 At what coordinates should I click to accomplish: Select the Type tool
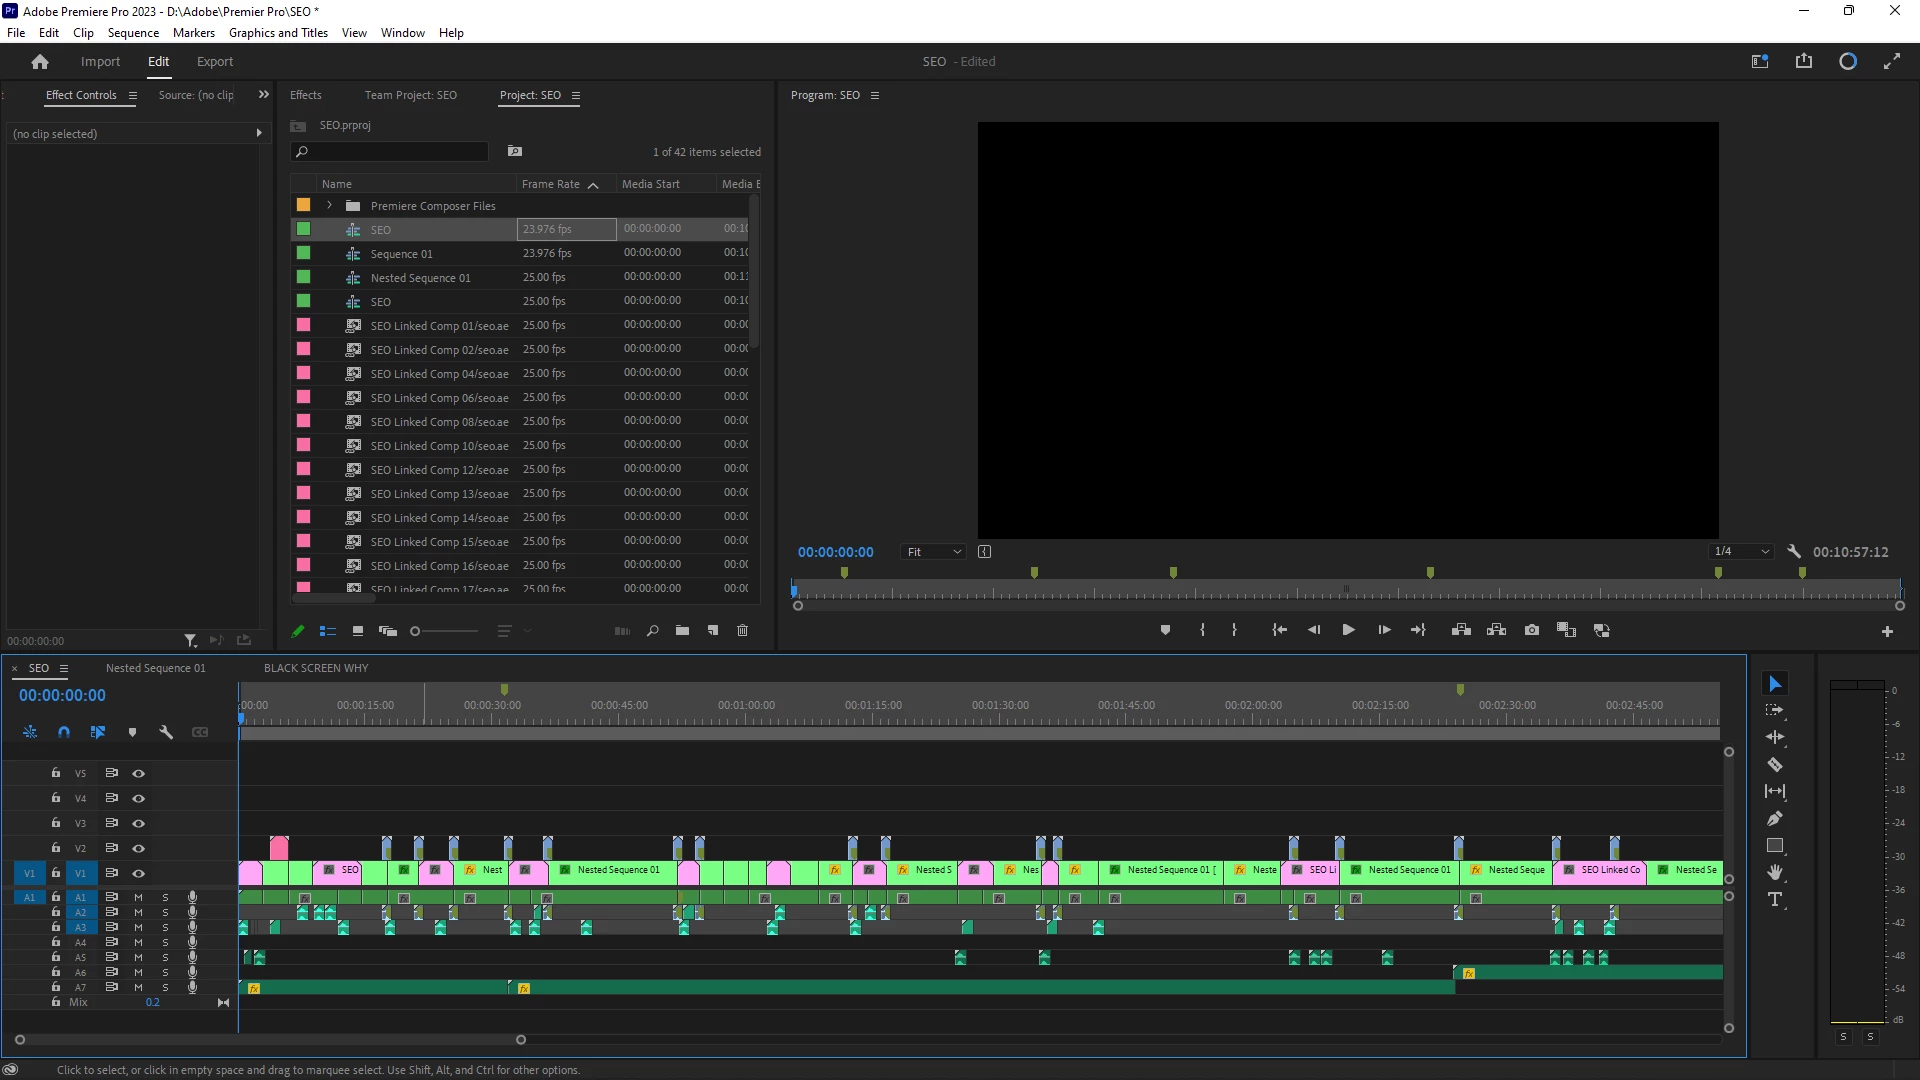click(x=1775, y=900)
